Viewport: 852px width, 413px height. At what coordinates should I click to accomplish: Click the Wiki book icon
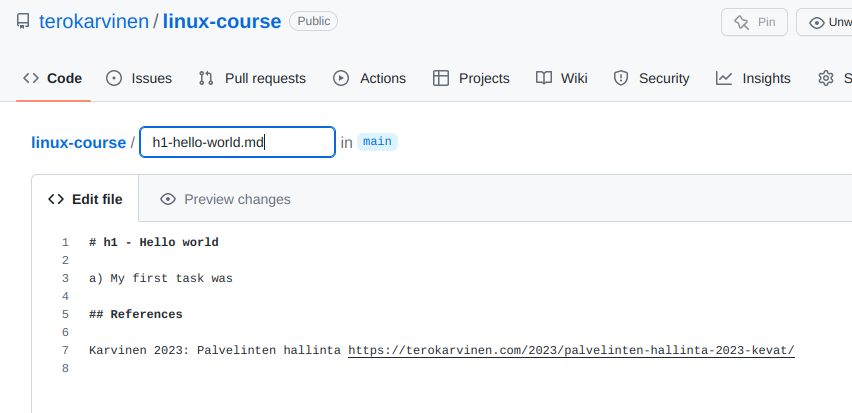pos(544,78)
